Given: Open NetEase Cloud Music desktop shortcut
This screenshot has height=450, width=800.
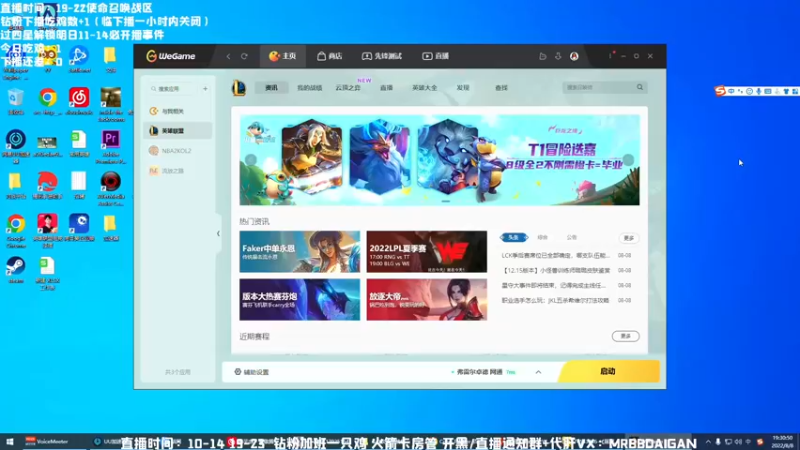Looking at the screenshot, I should (x=79, y=102).
